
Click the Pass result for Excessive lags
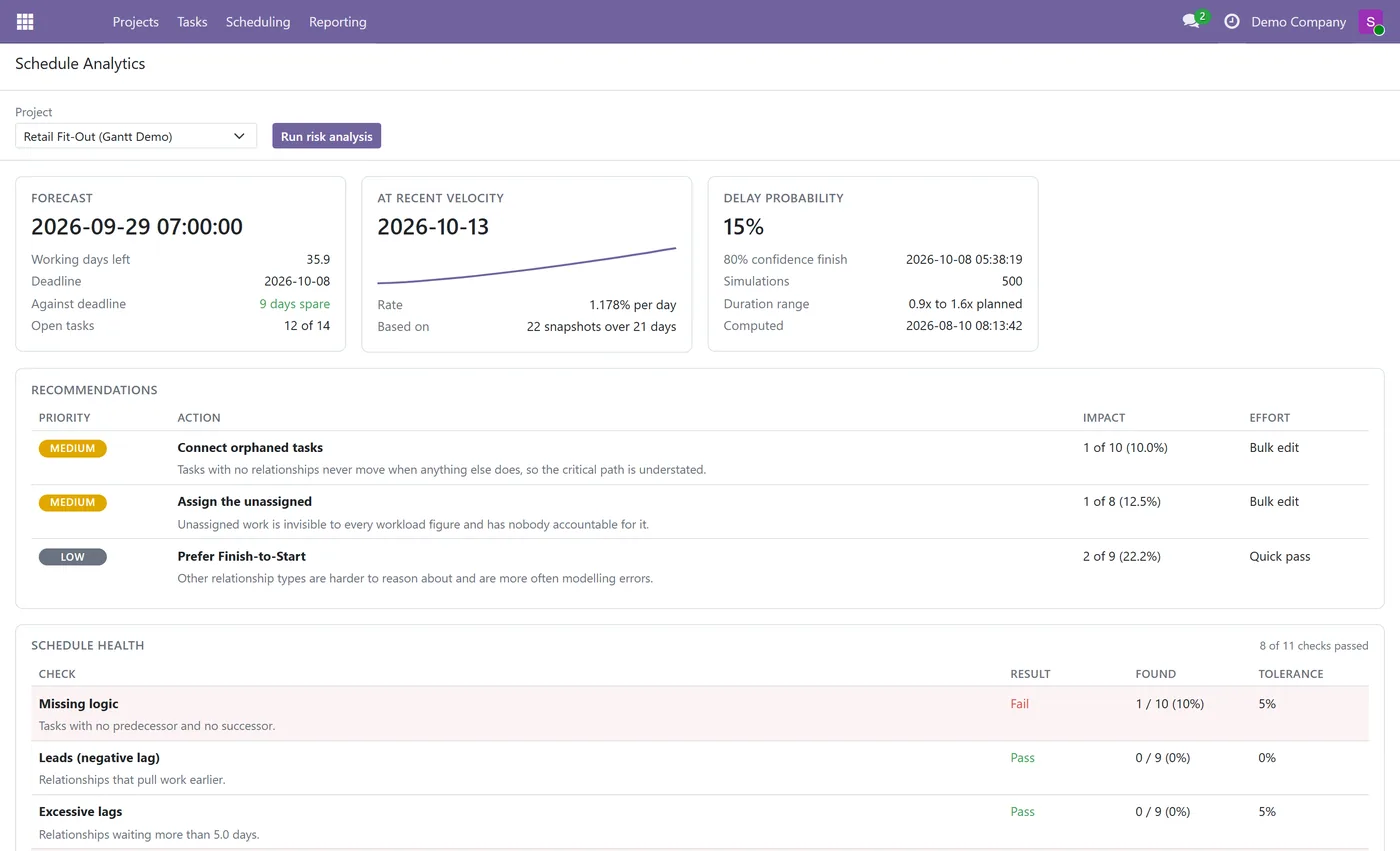[x=1022, y=812]
